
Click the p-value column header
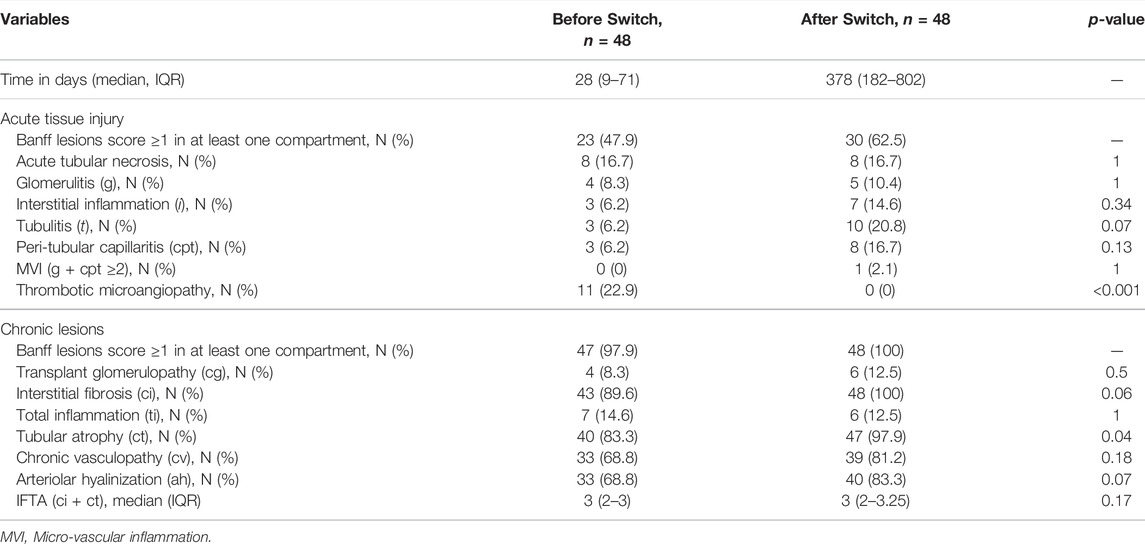1117,20
